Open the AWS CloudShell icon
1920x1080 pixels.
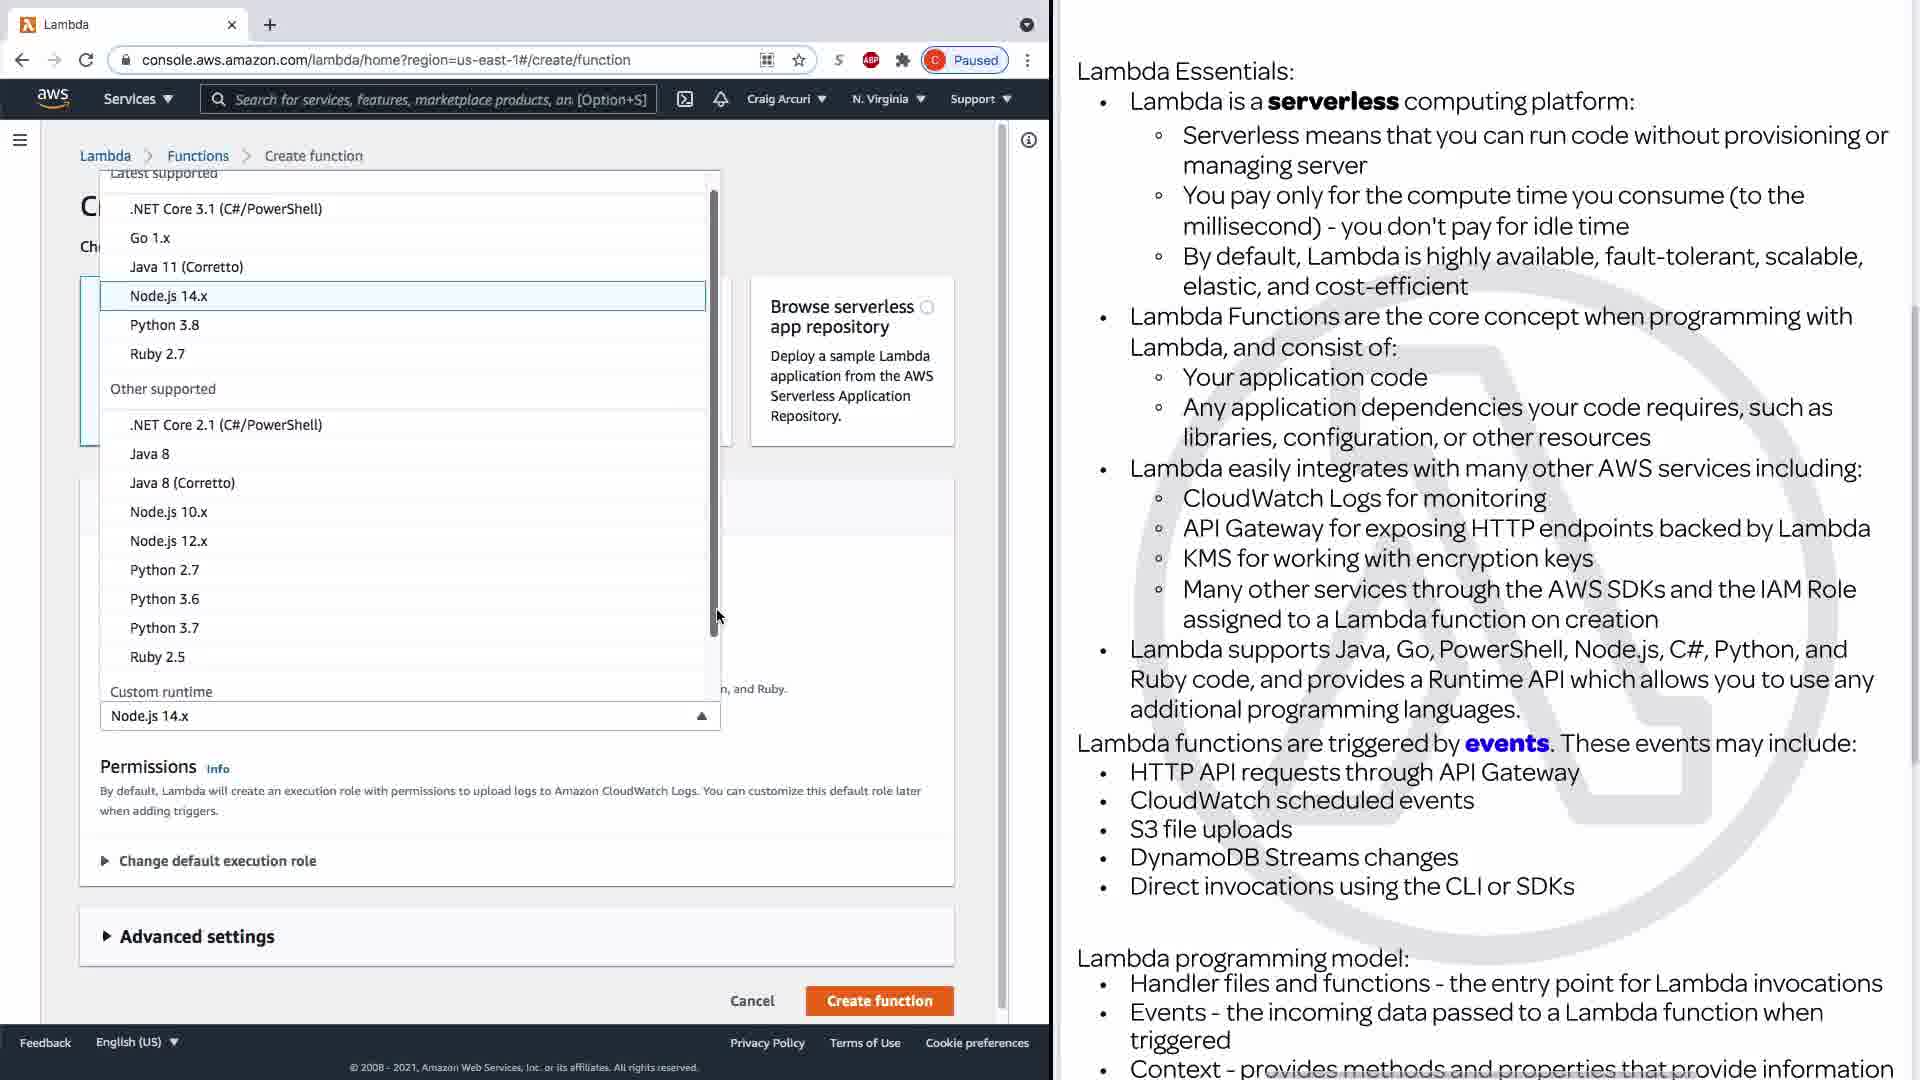[x=685, y=99]
